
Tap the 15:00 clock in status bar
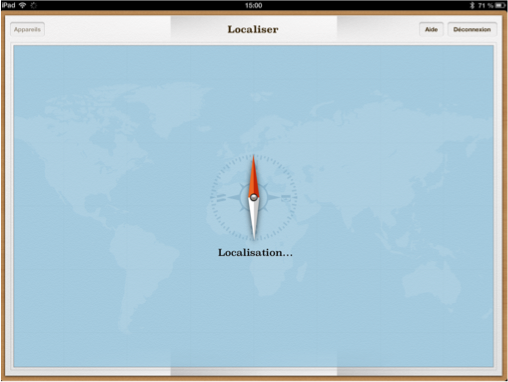pyautogui.click(x=253, y=5)
